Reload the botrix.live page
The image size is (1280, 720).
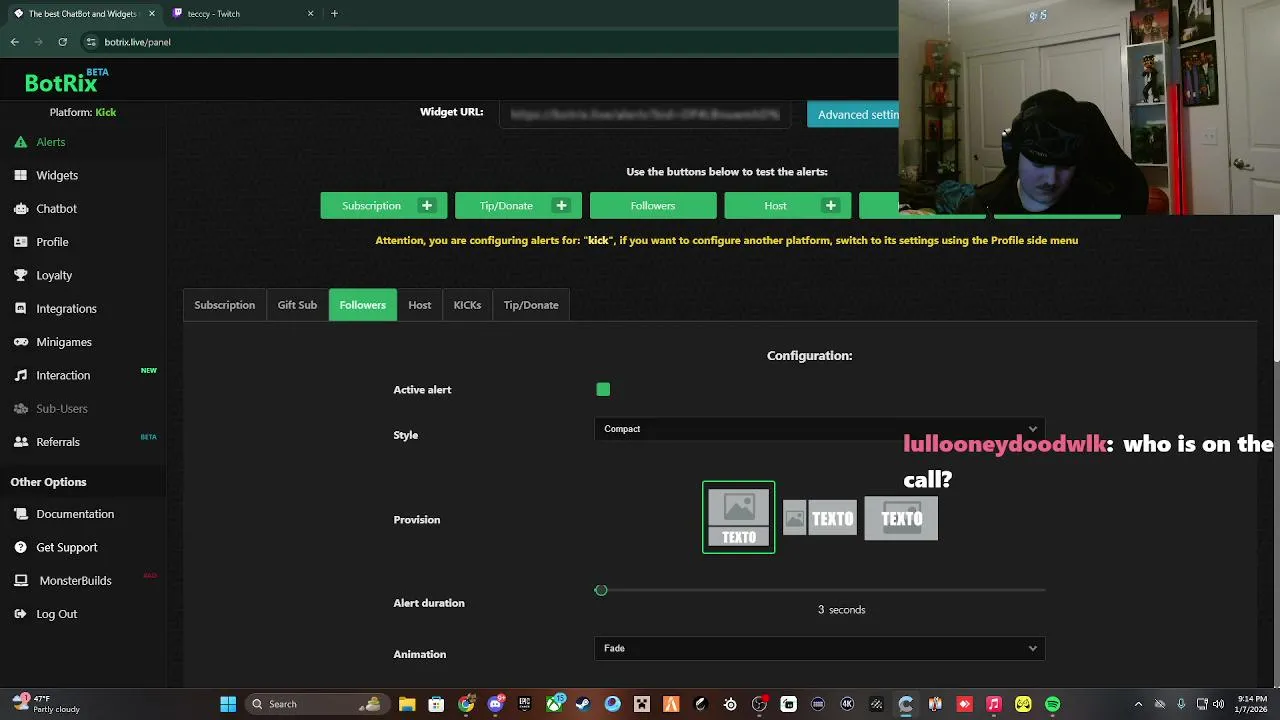[62, 42]
